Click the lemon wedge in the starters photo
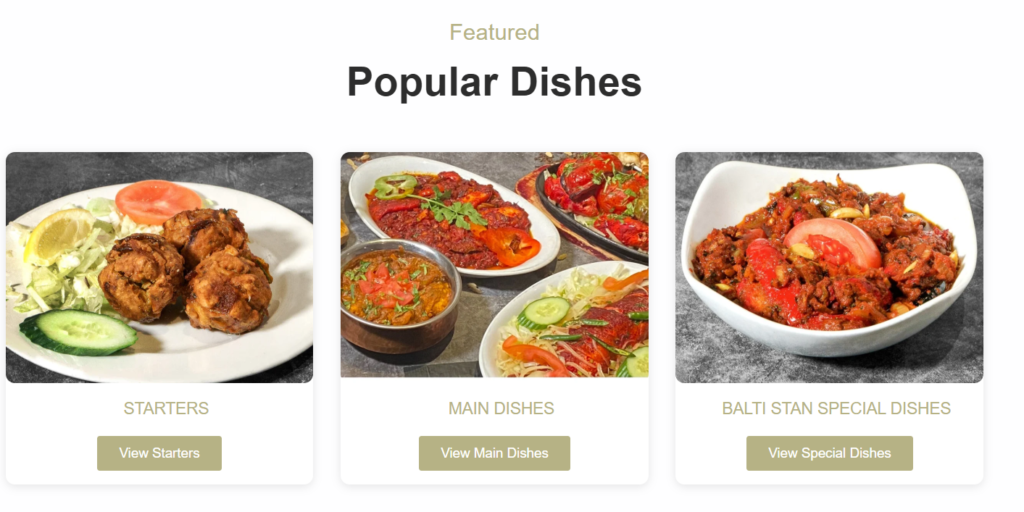The image size is (1024, 512). click(x=59, y=235)
